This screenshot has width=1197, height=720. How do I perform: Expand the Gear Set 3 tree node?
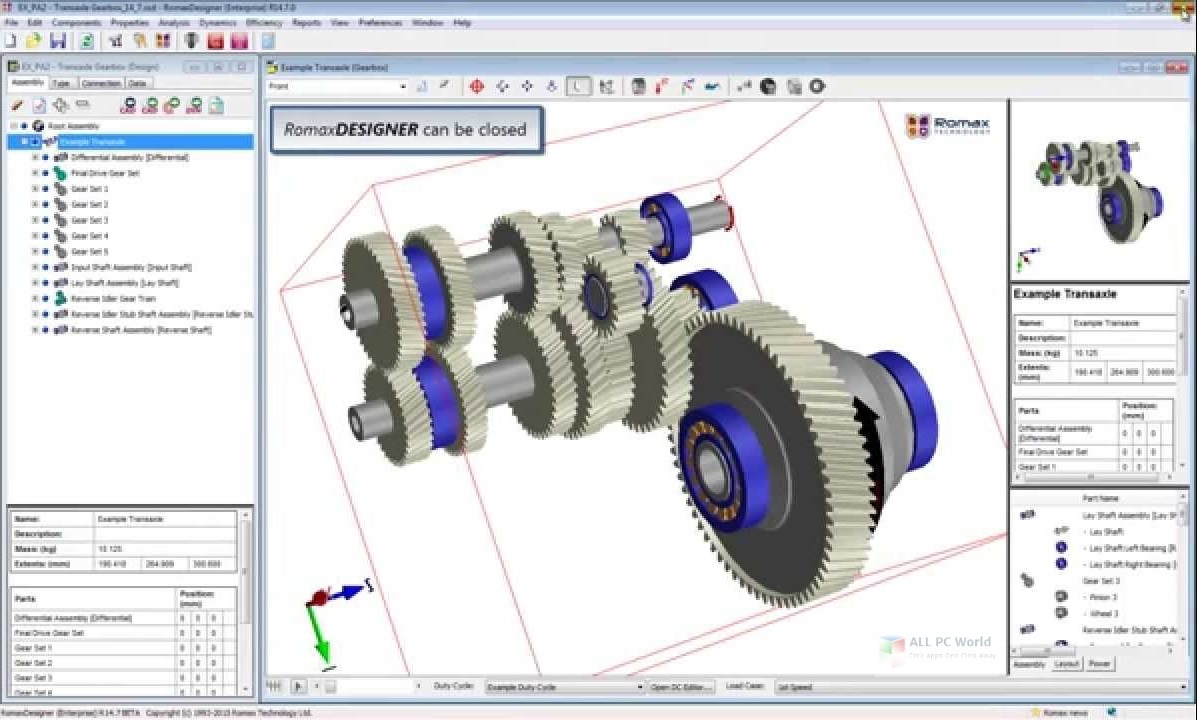coord(34,220)
